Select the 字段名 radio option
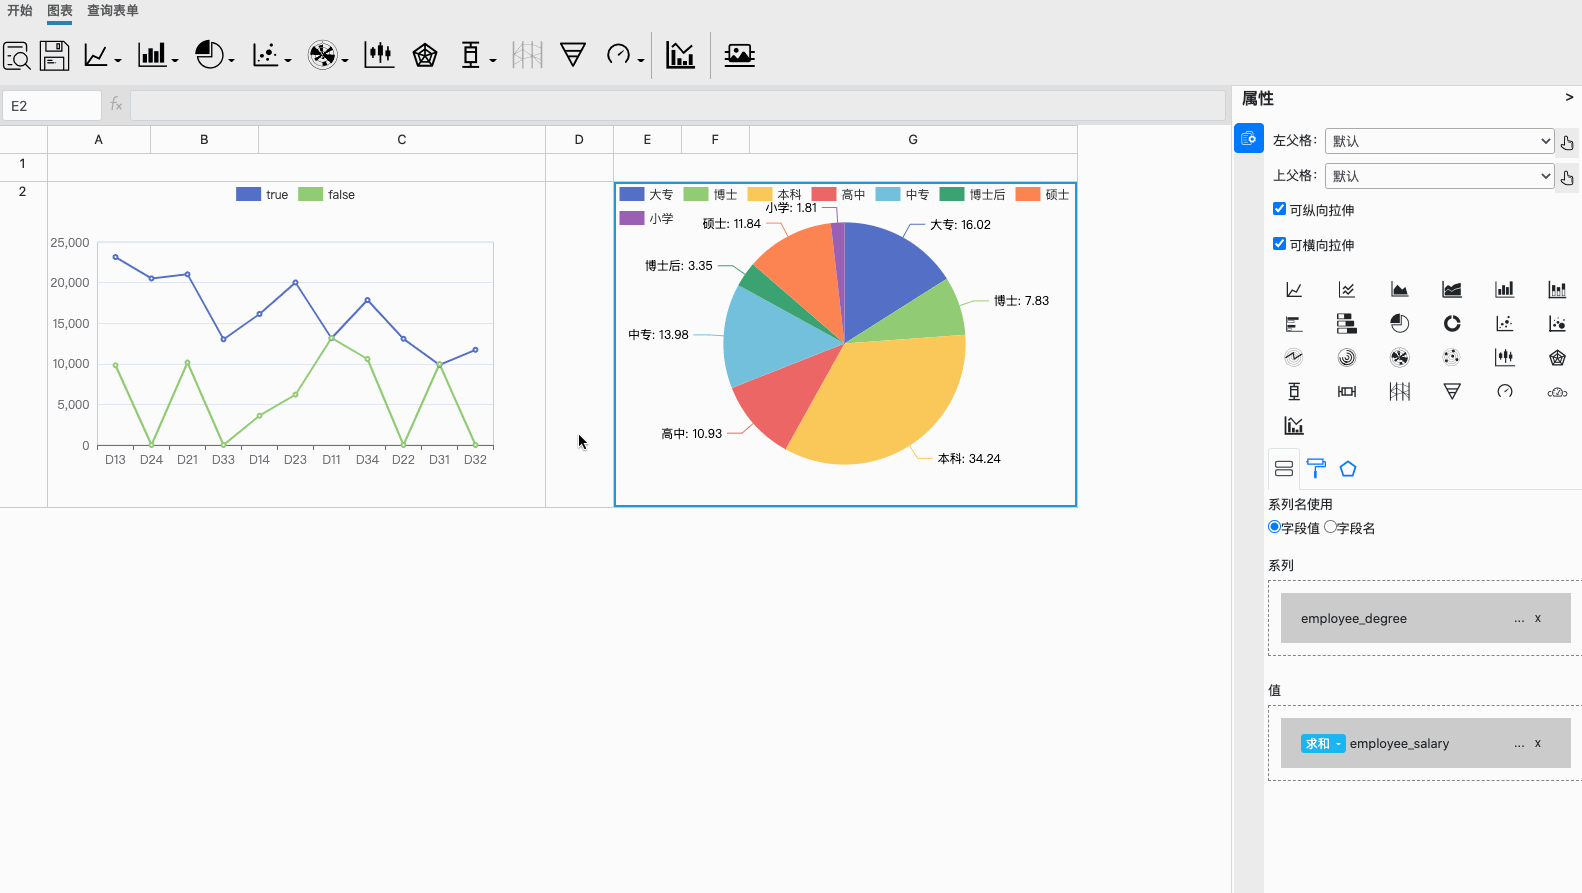The image size is (1582, 893). tap(1330, 527)
